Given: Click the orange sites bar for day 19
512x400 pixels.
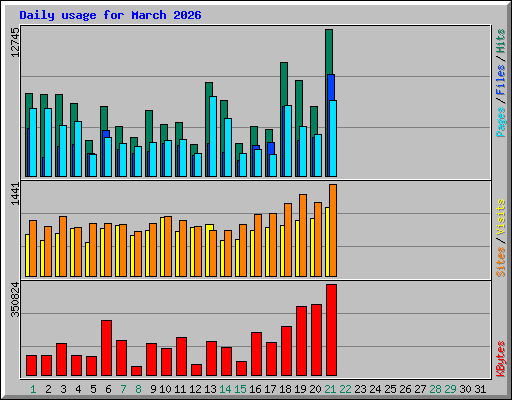Looking at the screenshot, I should tap(303, 235).
